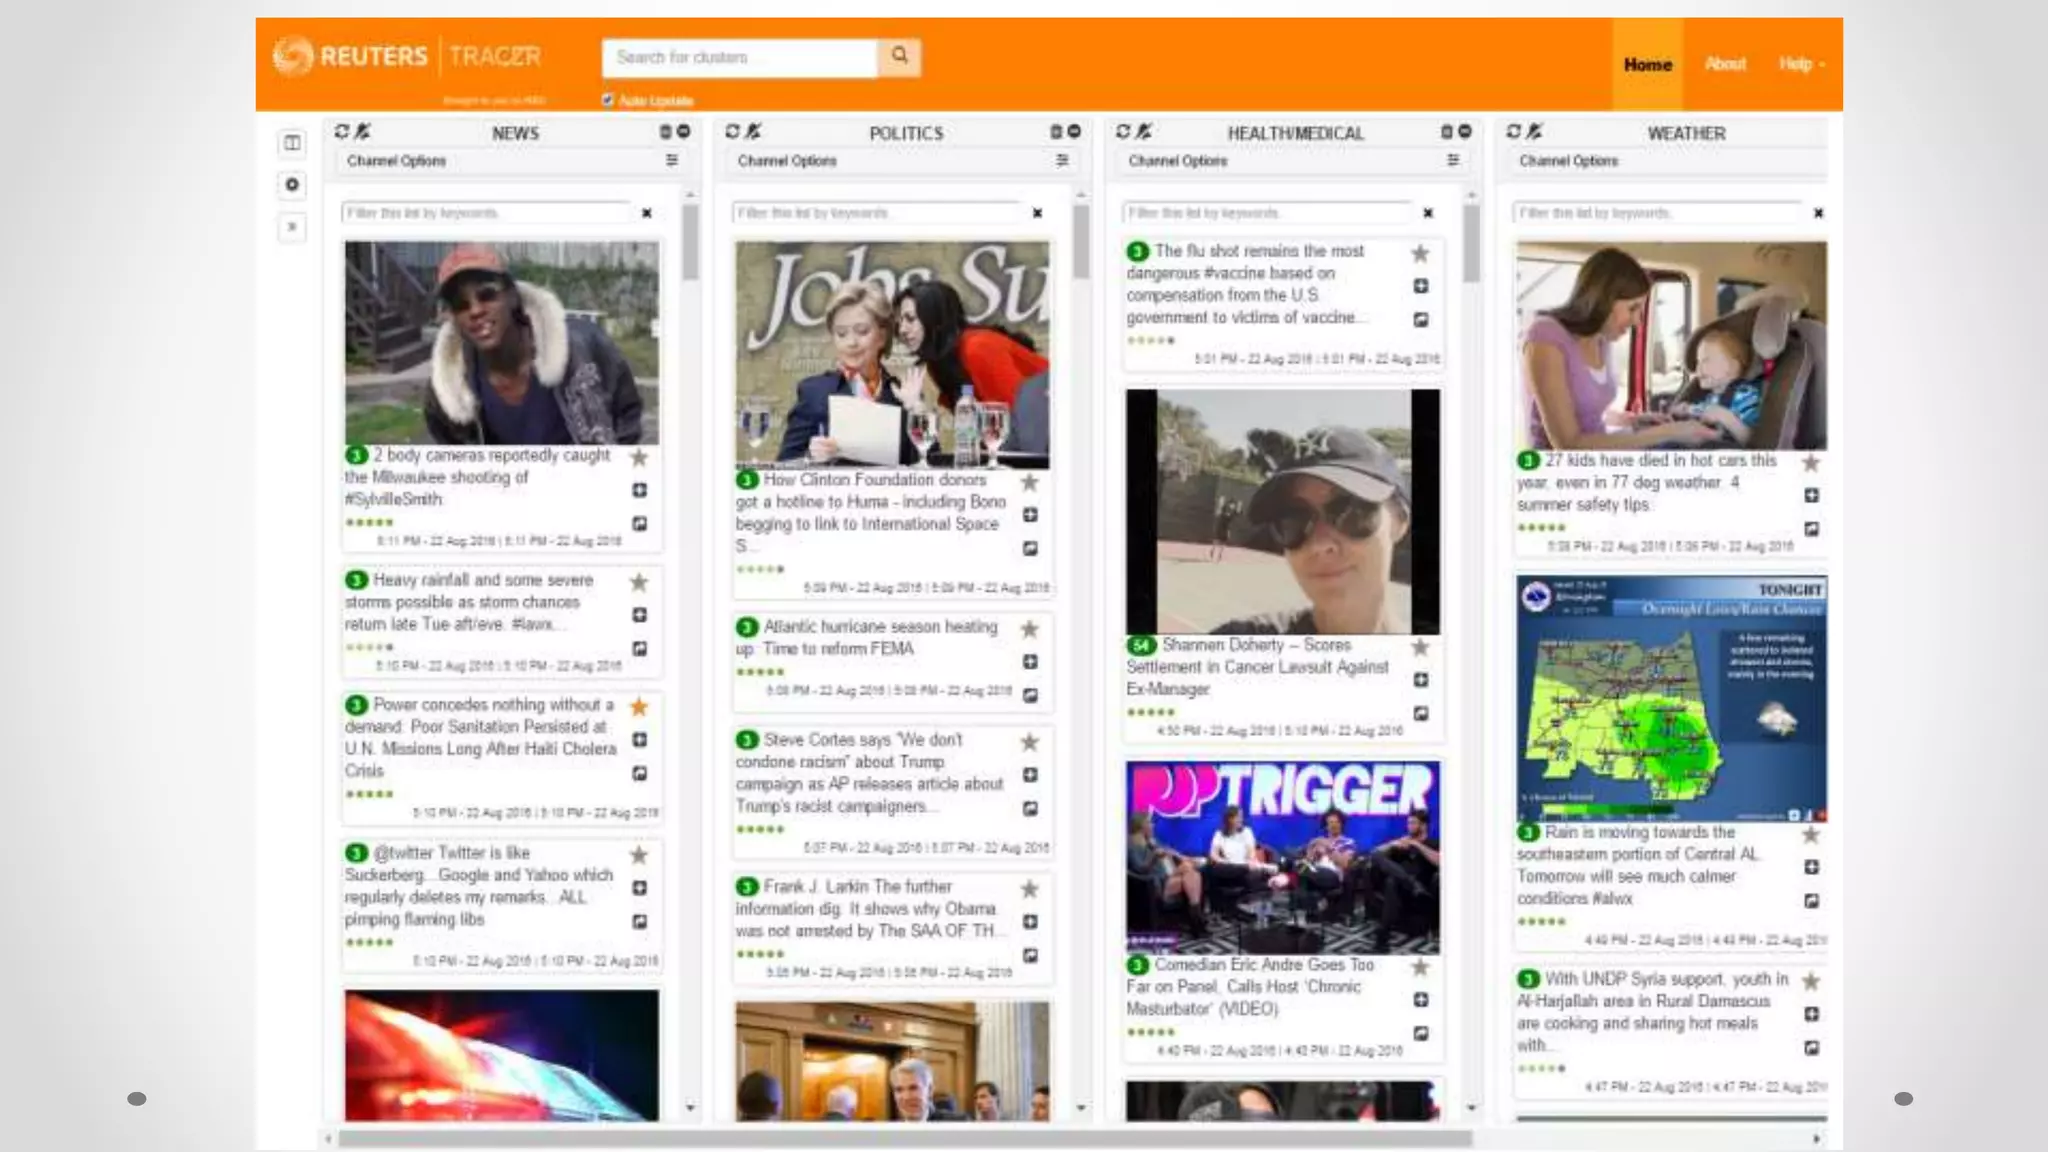2048x1152 pixels.
Task: Click the columns layout icon in left sidebar
Action: [x=292, y=143]
